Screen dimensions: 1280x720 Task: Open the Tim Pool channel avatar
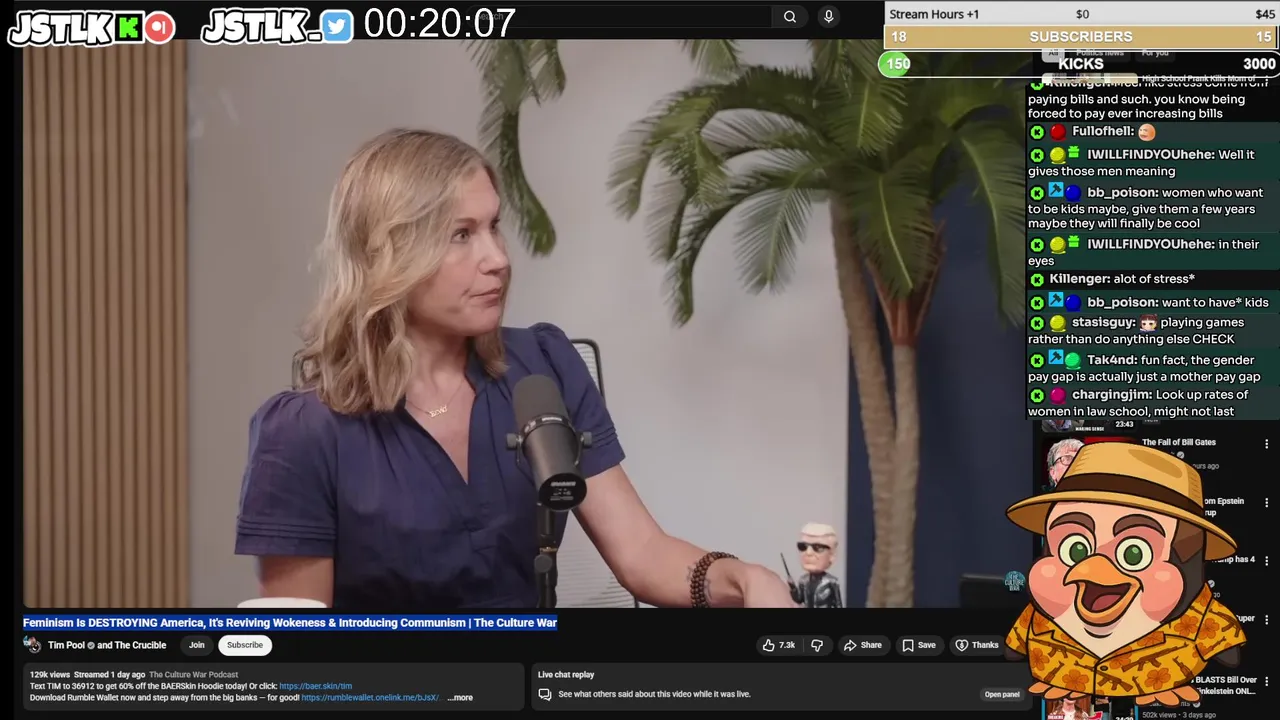32,645
